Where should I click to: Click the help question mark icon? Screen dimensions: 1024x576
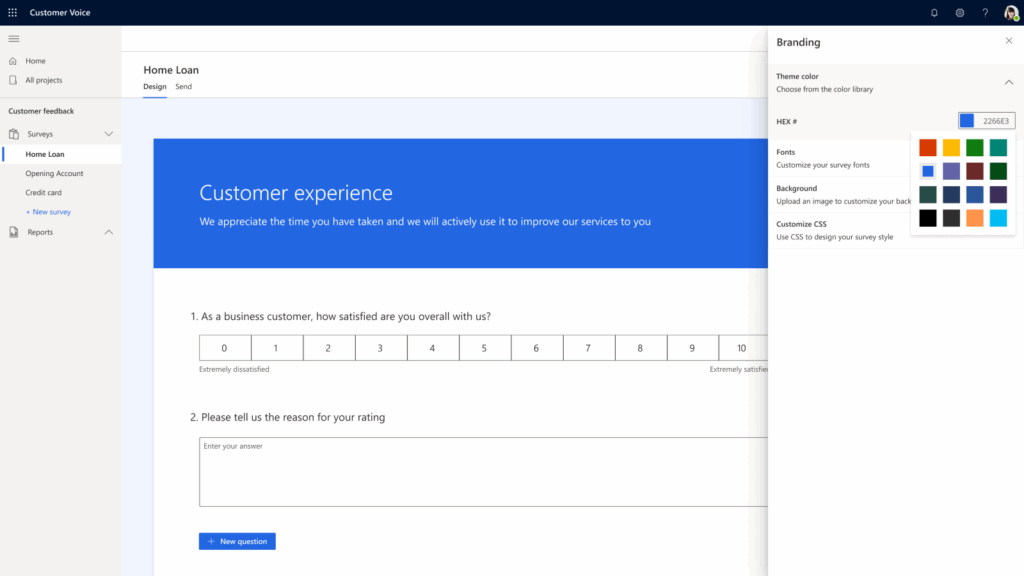(985, 13)
